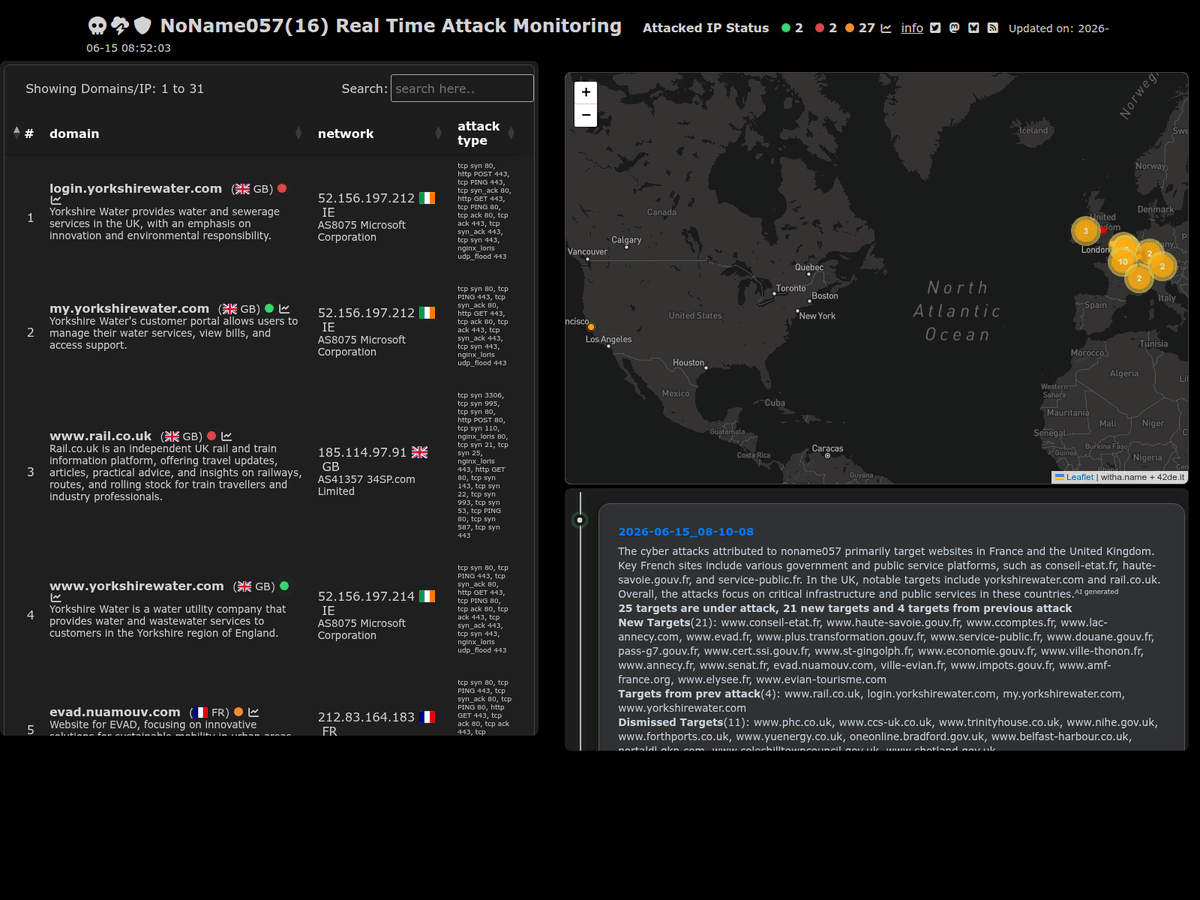This screenshot has width=1200, height=900.
Task: Click the orange status dot in header
Action: tap(850, 28)
